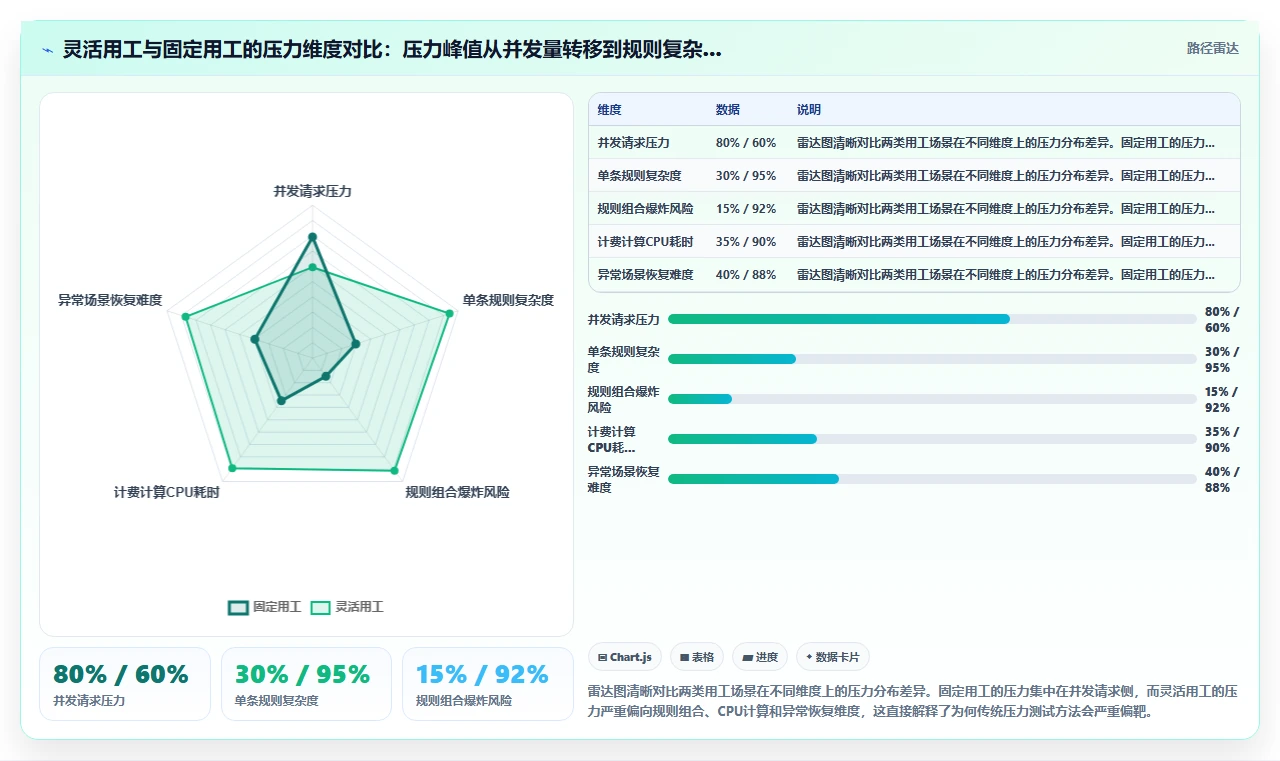The image size is (1280, 761).
Task: Click the 并发请求压力 progress bar
Action: (932, 319)
